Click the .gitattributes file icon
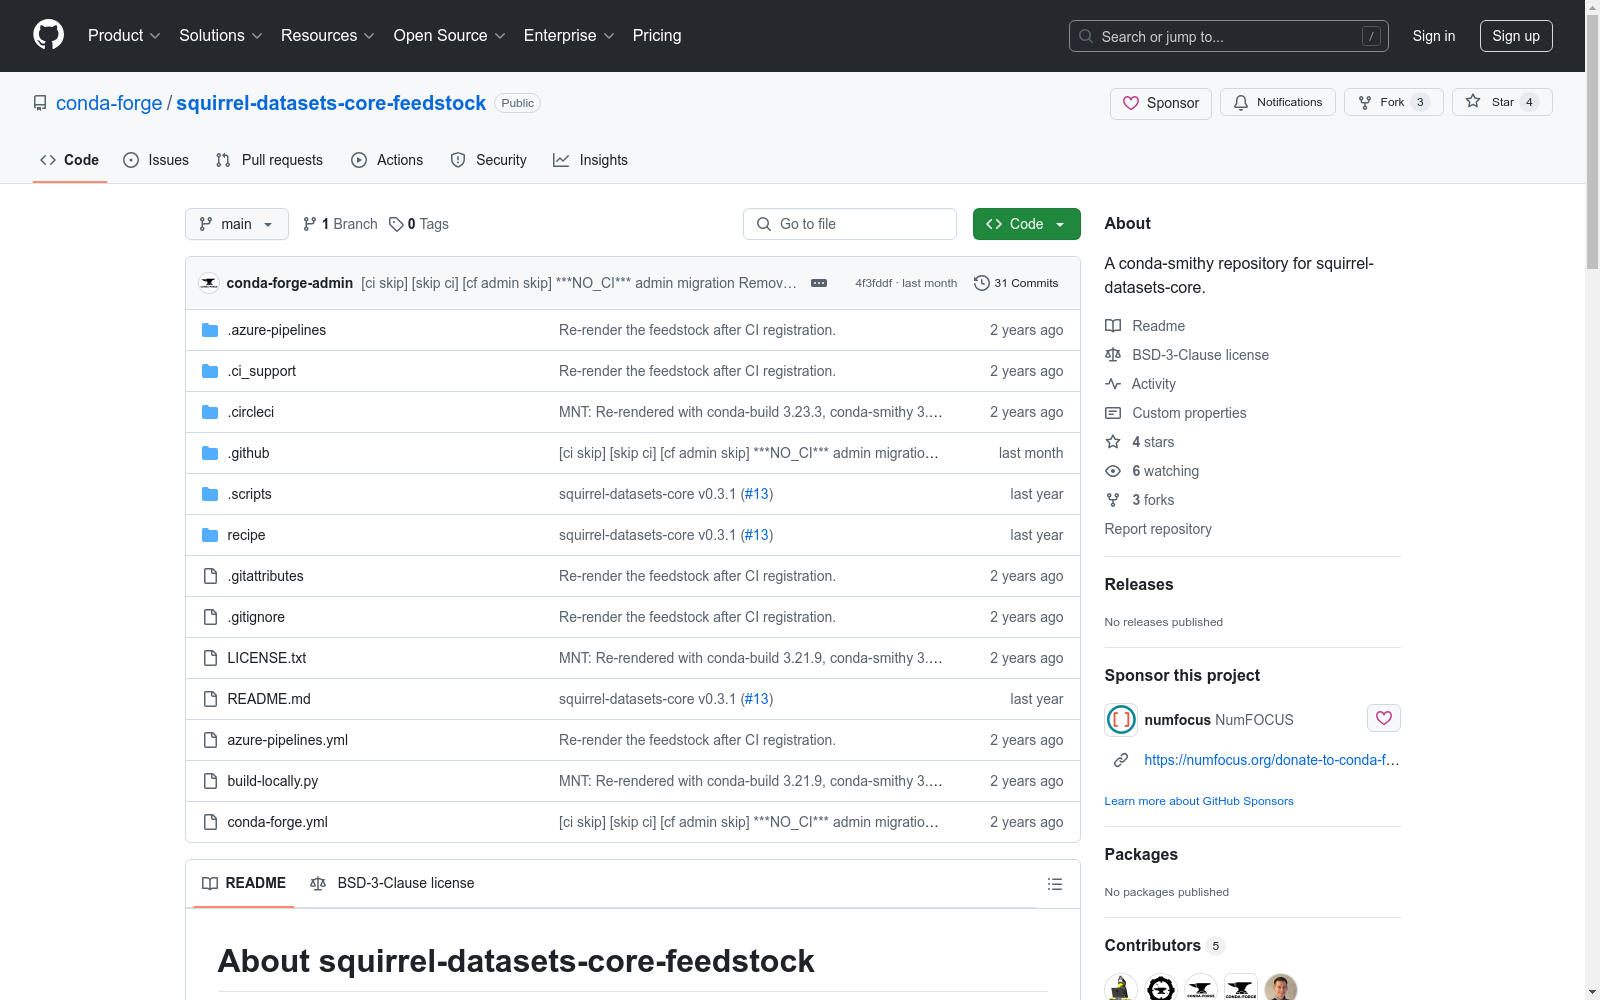This screenshot has width=1600, height=1000. tap(210, 576)
